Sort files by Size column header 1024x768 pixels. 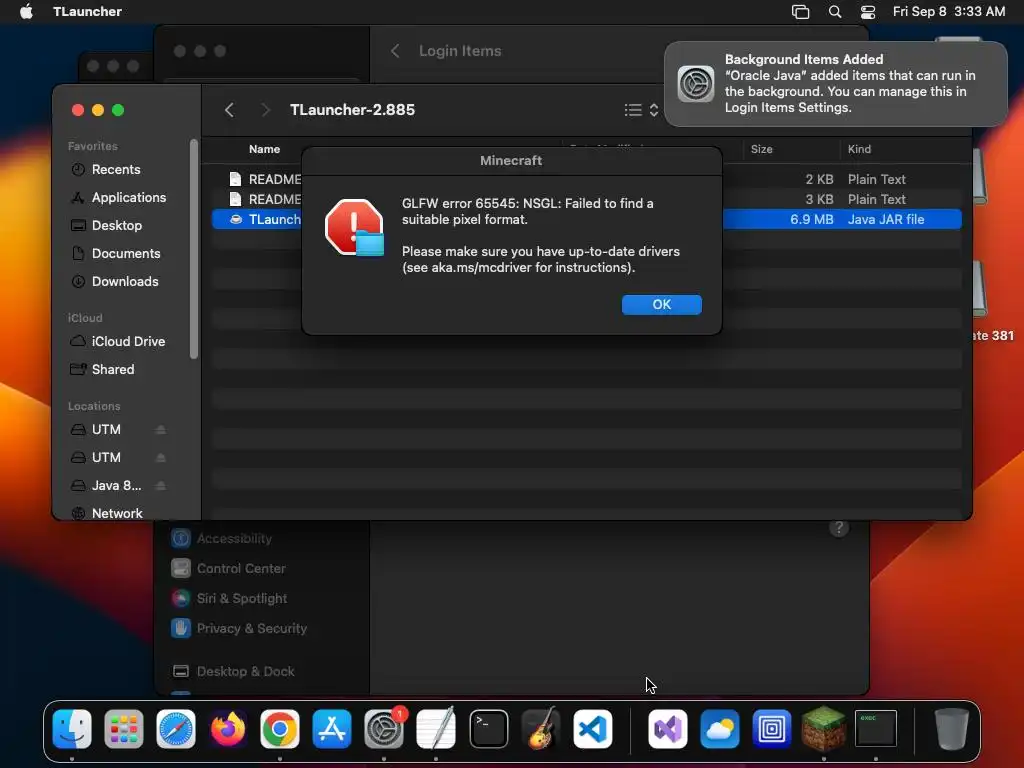pyautogui.click(x=761, y=149)
